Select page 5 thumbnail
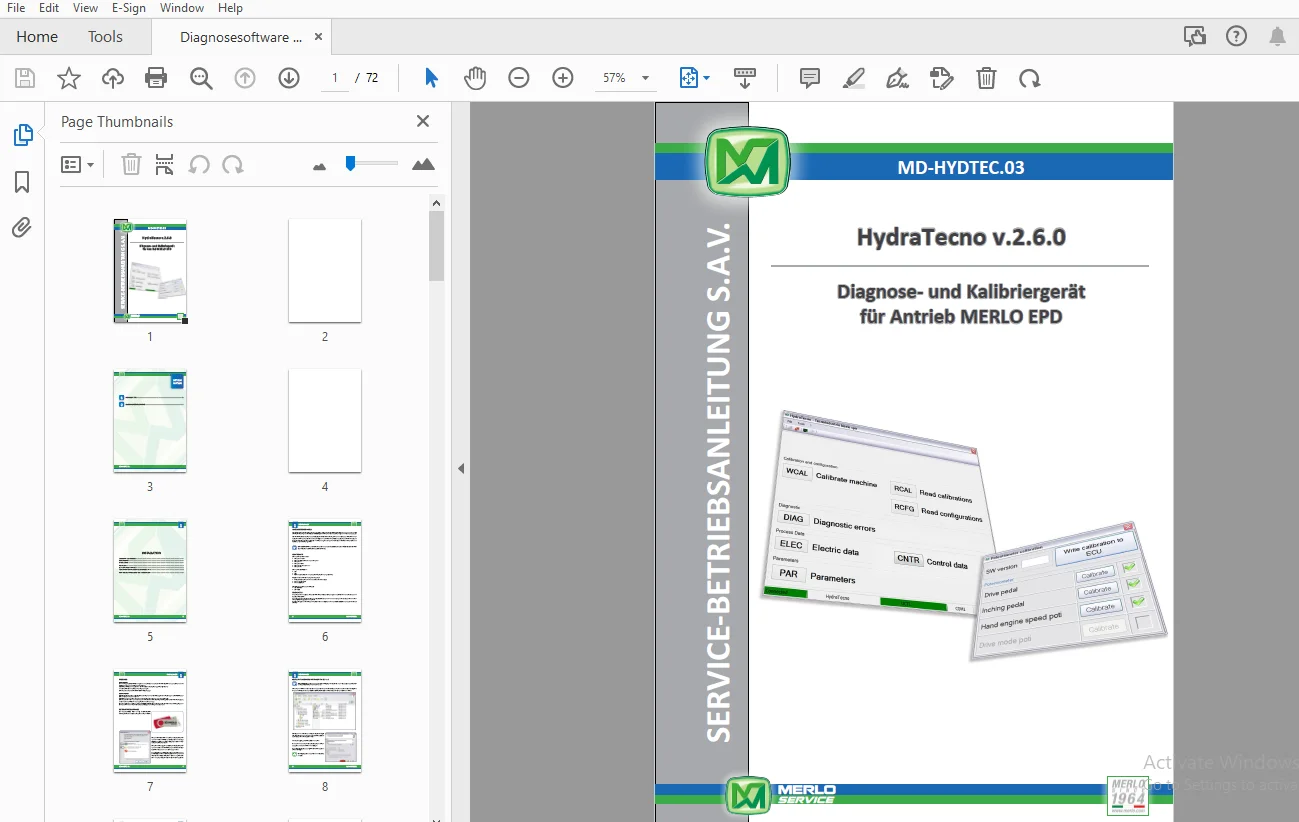 click(x=150, y=571)
